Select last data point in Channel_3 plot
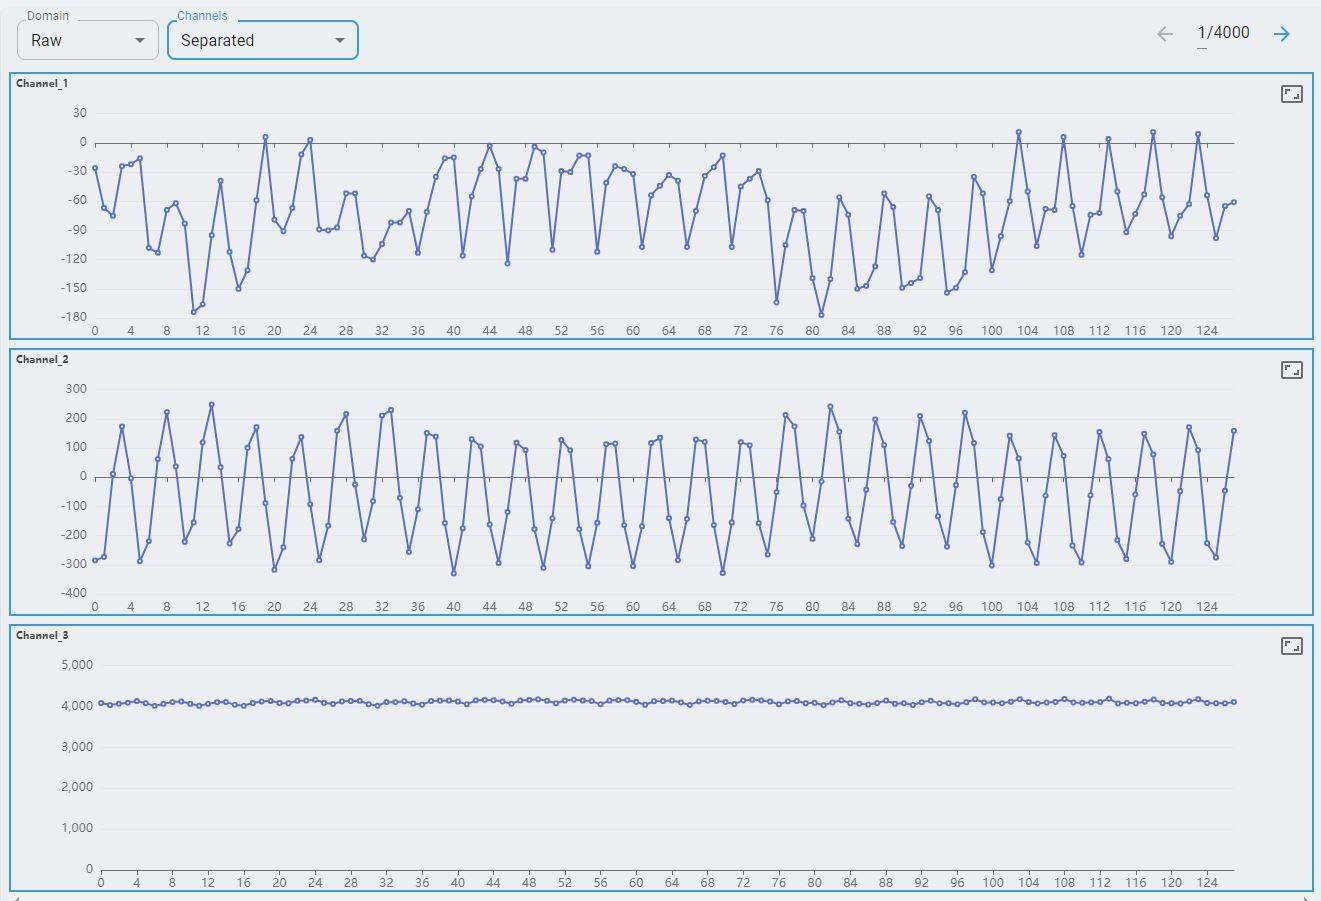The width and height of the screenshot is (1321, 901). click(1234, 702)
